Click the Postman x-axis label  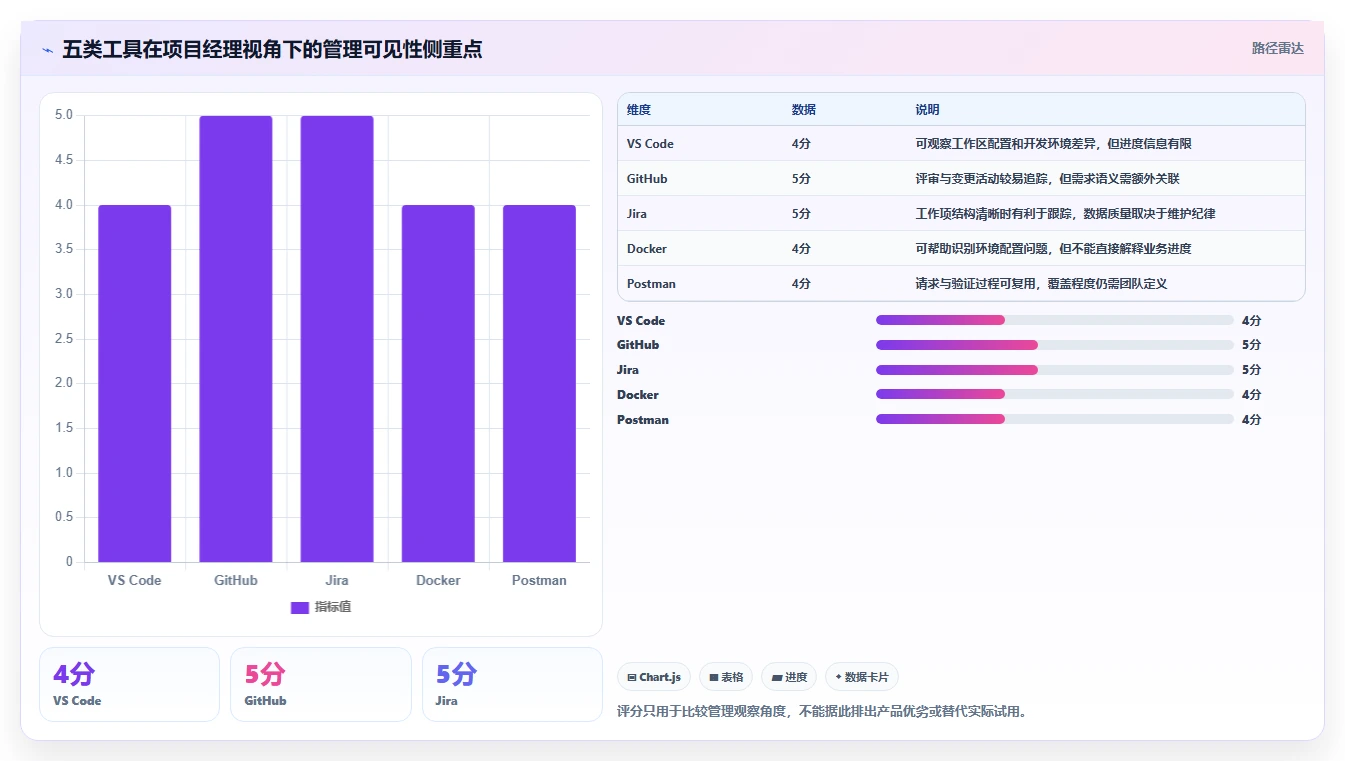pyautogui.click(x=539, y=580)
